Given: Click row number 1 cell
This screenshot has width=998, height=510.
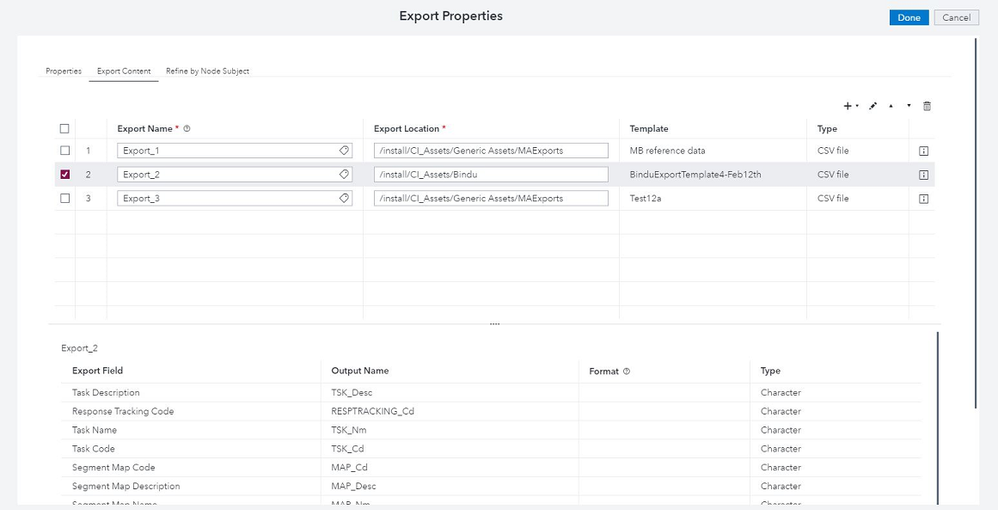Looking at the screenshot, I should pos(88,151).
